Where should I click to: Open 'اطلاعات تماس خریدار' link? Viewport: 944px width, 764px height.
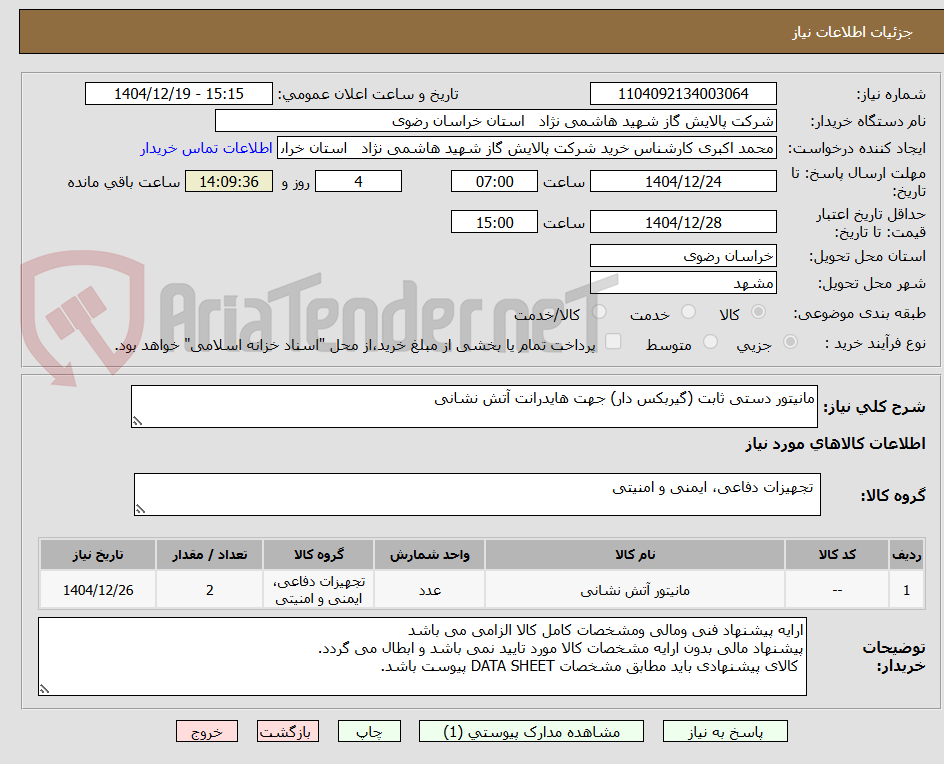pos(206,148)
